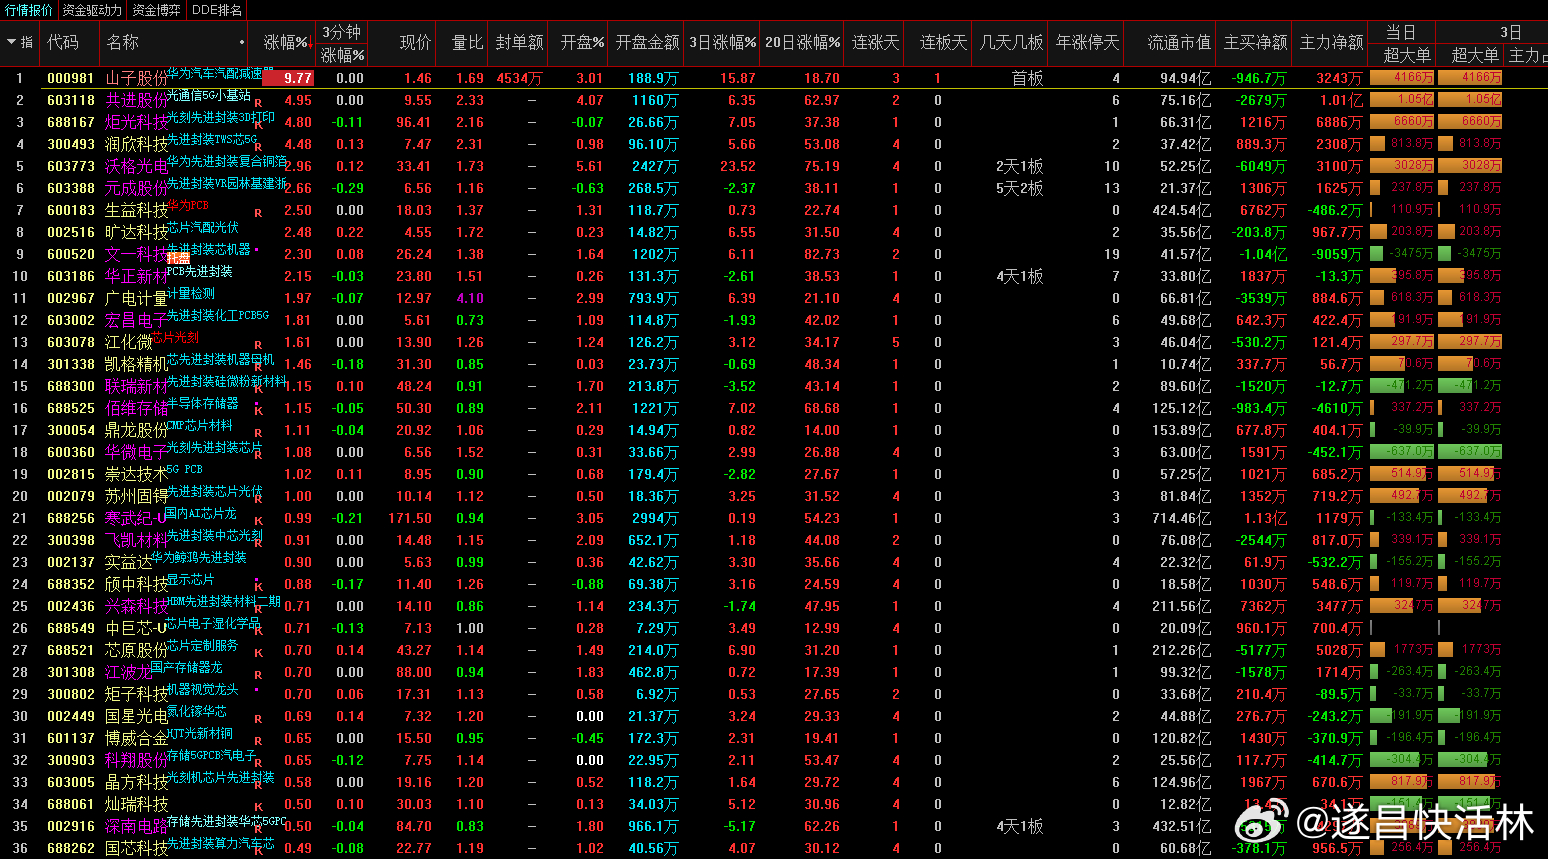Viewport: 1548px width, 859px height.
Task: Sort by the 开盘金额 column header
Action: [647, 42]
